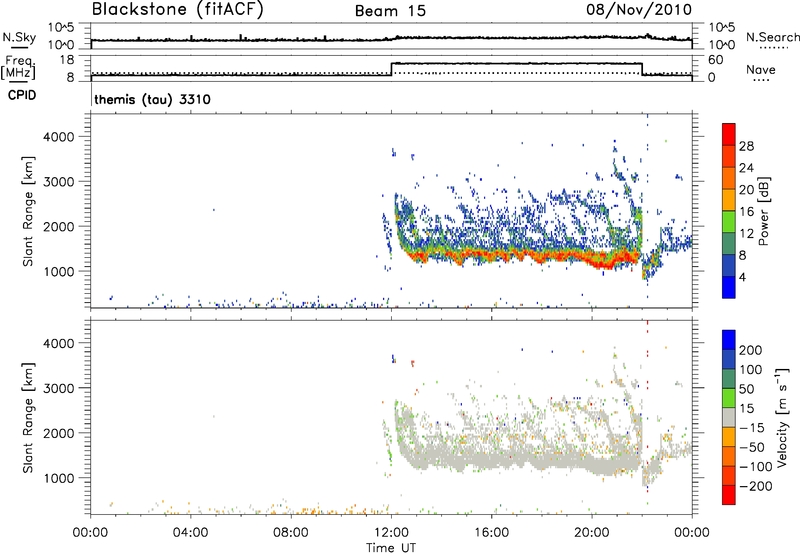This screenshot has height=554, width=800.
Task: Click the '2000' tick on the velocity panel
Action: 58,433
